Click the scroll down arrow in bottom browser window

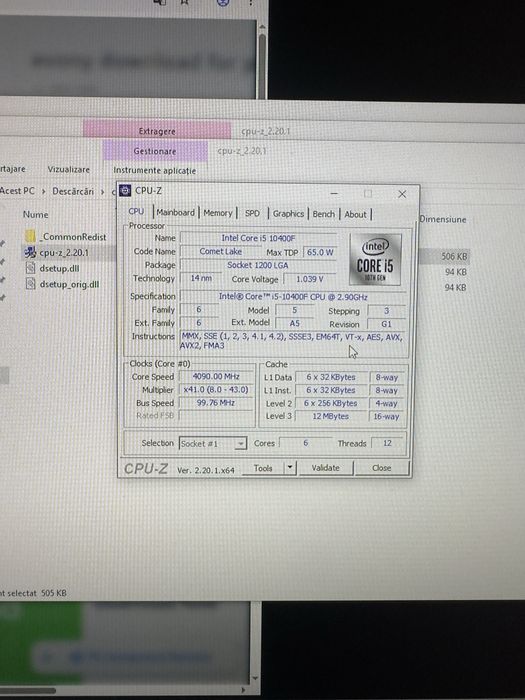pos(255,678)
